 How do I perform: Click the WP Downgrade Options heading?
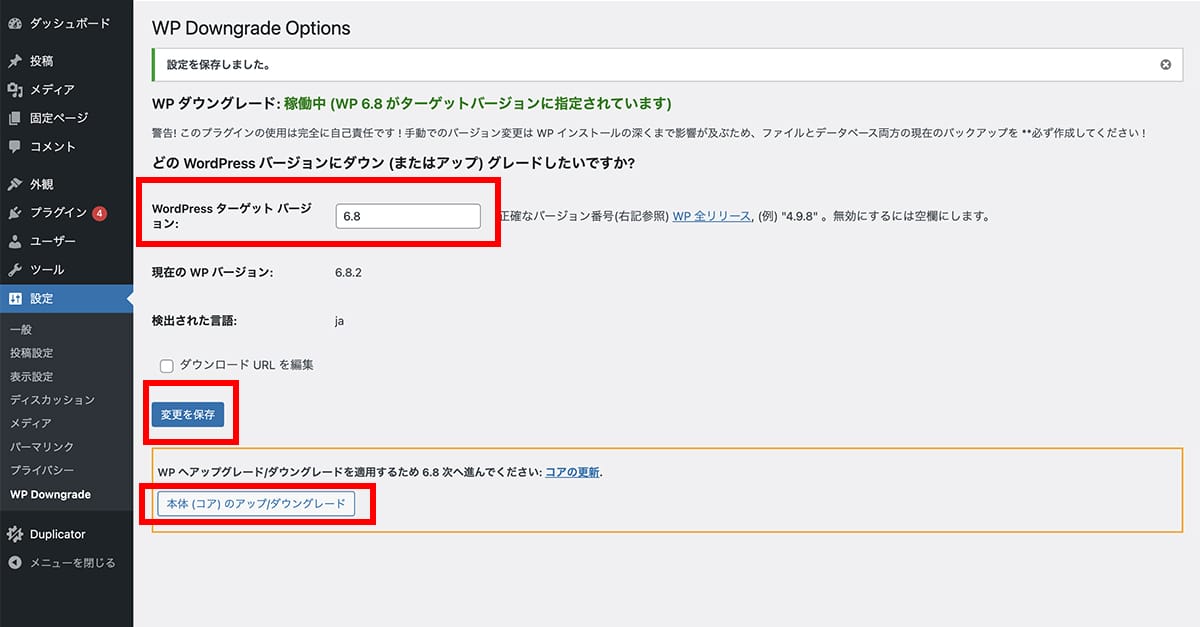coord(251,28)
